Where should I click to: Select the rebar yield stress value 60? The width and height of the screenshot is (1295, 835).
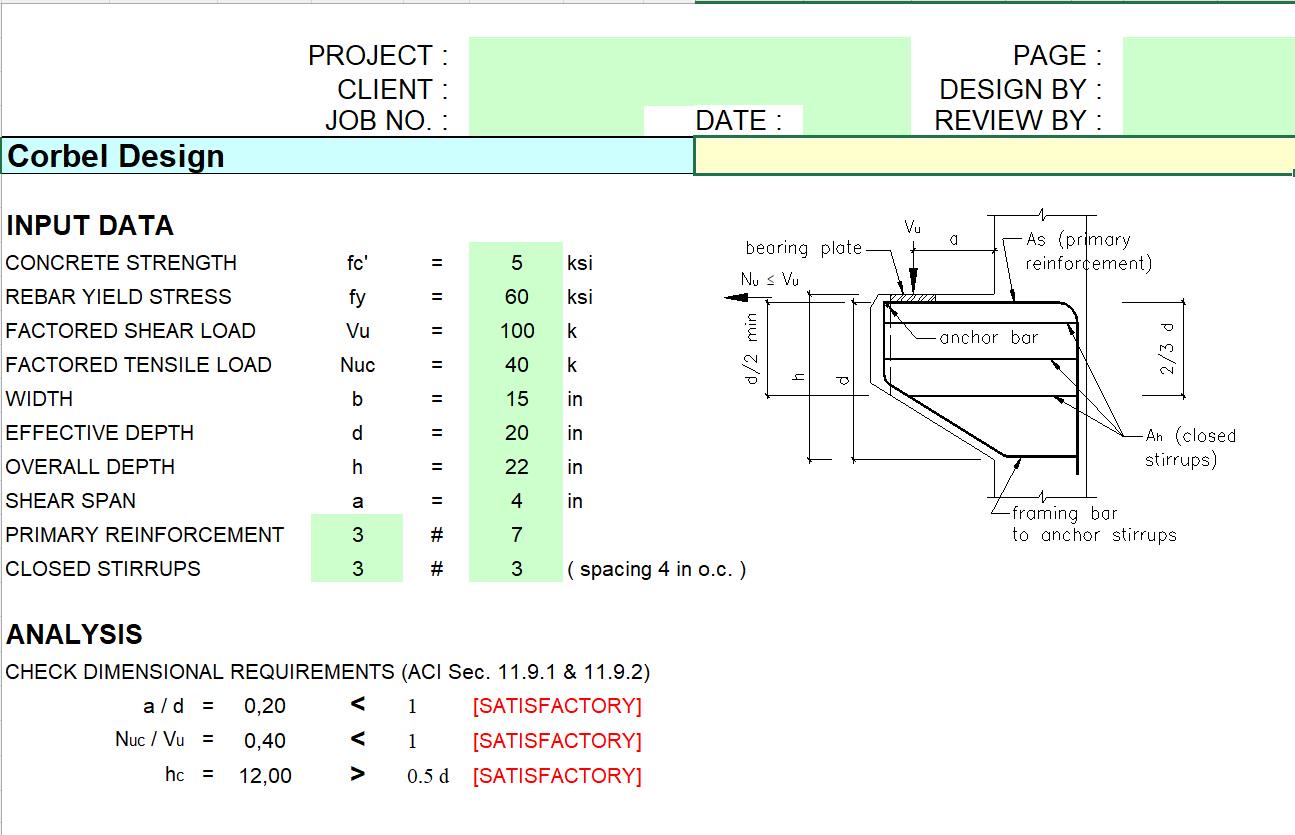point(516,297)
